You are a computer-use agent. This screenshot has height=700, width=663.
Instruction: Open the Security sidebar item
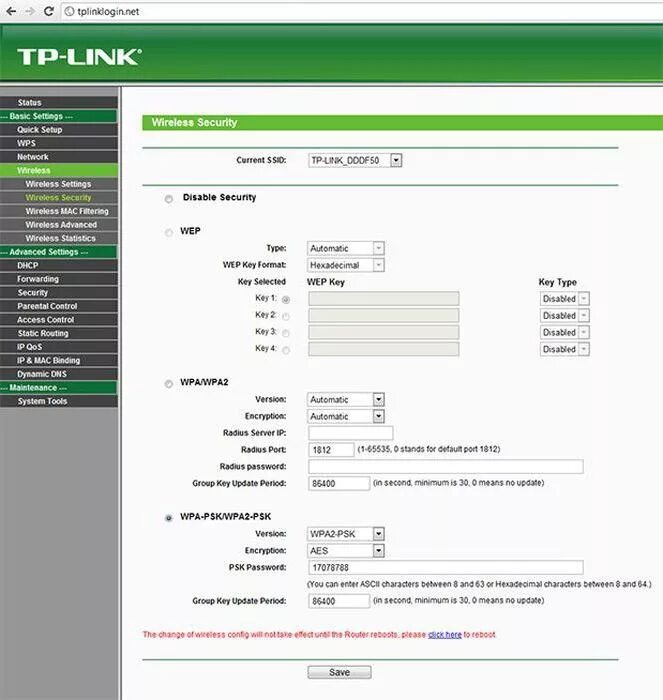click(x=59, y=293)
